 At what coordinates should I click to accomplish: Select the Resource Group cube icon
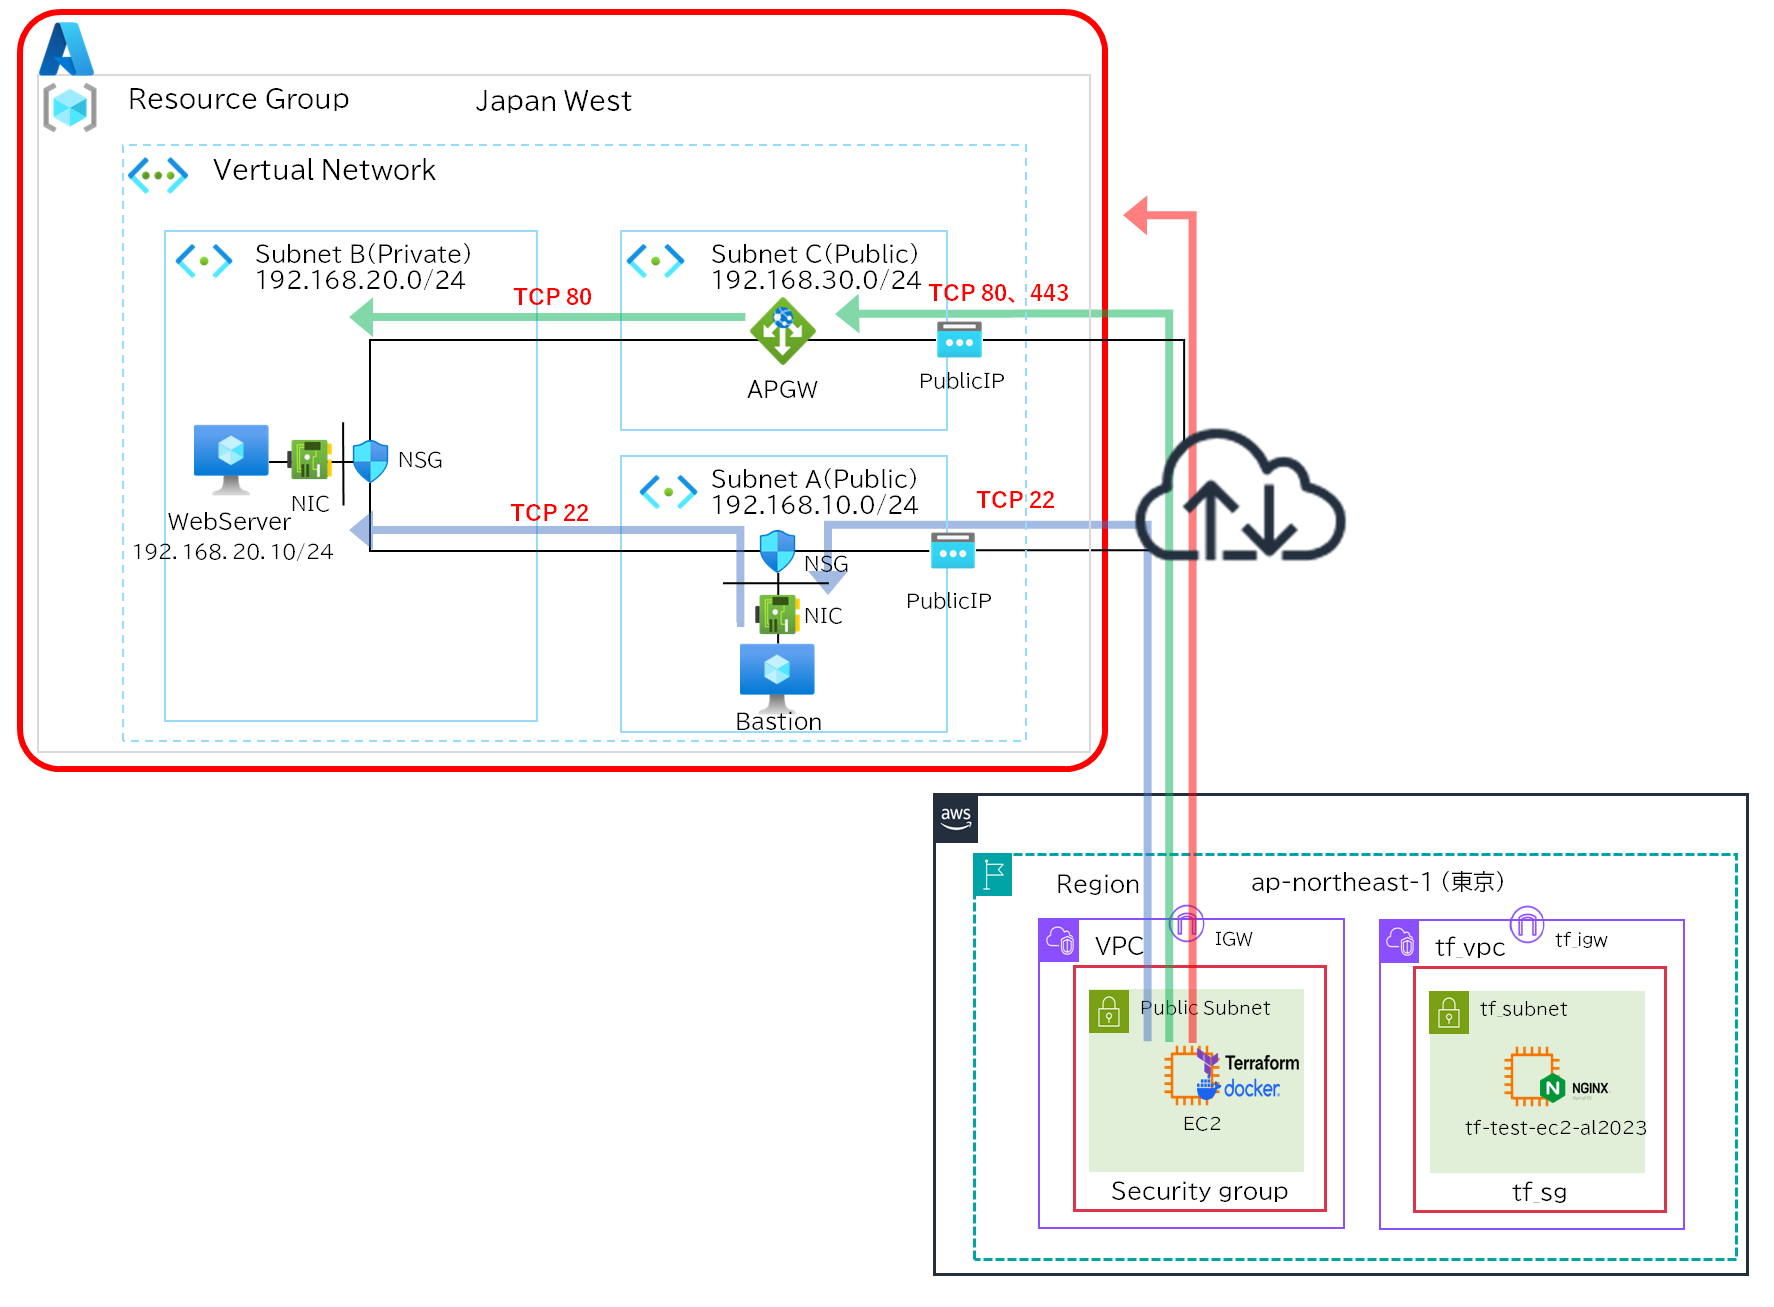[x=70, y=107]
